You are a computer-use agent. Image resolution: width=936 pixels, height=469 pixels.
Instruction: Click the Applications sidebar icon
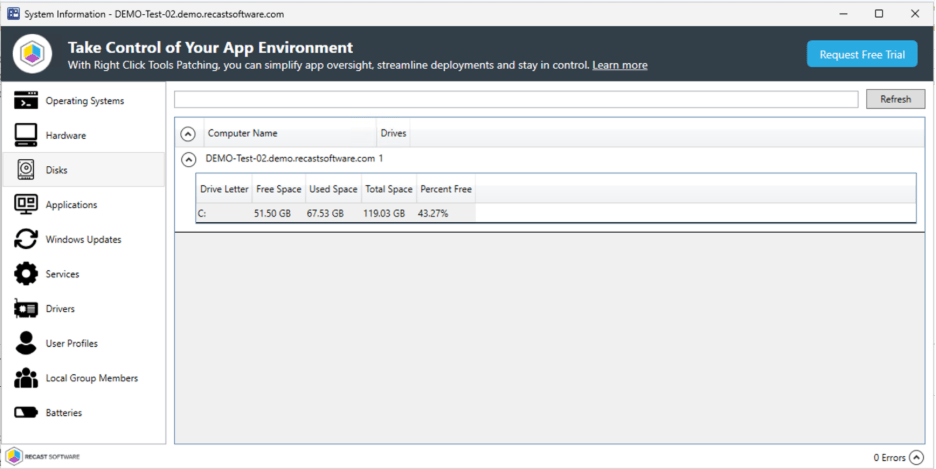pos(26,205)
